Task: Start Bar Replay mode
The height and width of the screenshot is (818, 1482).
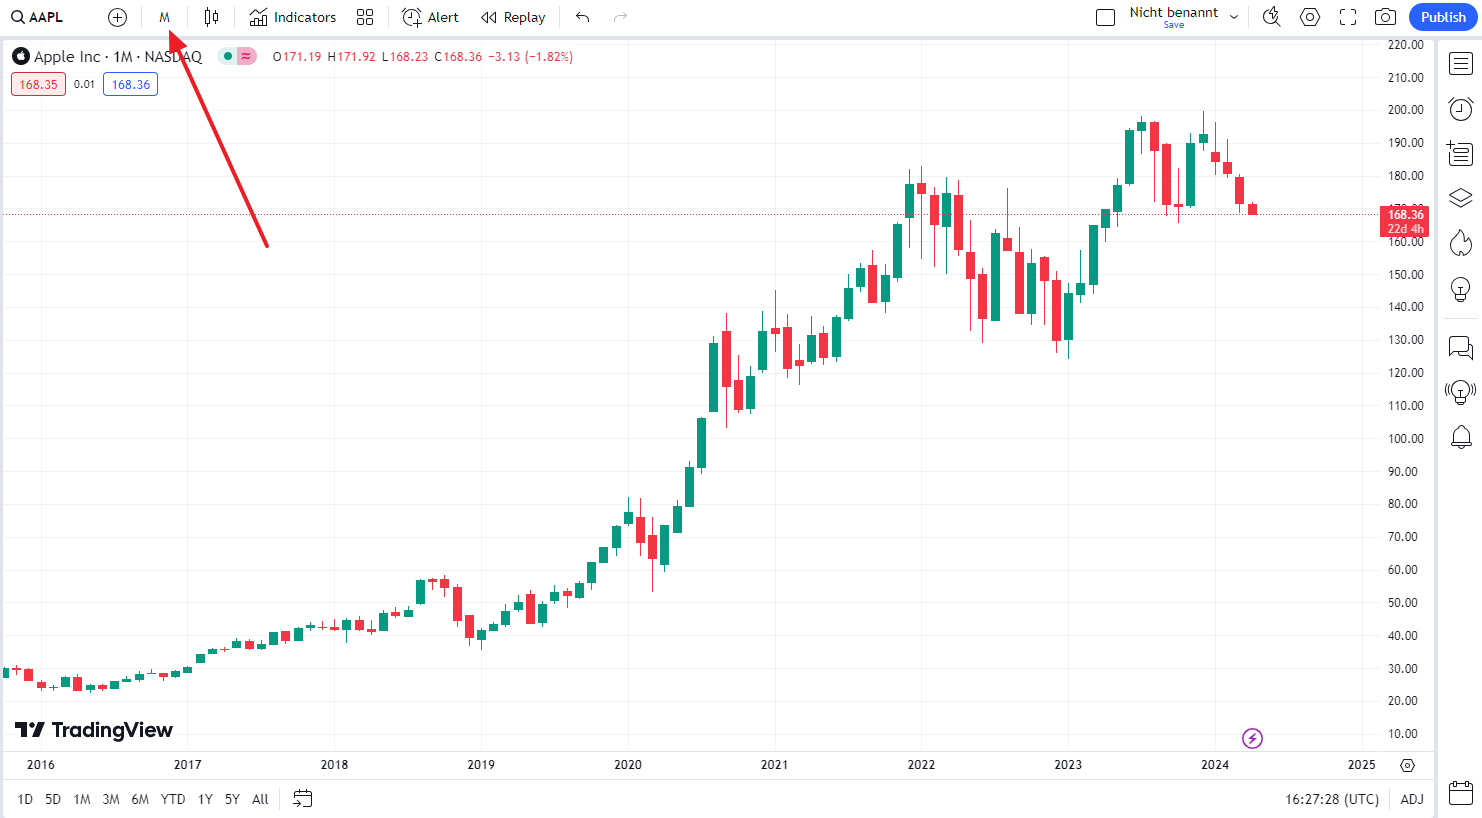Action: 513,17
